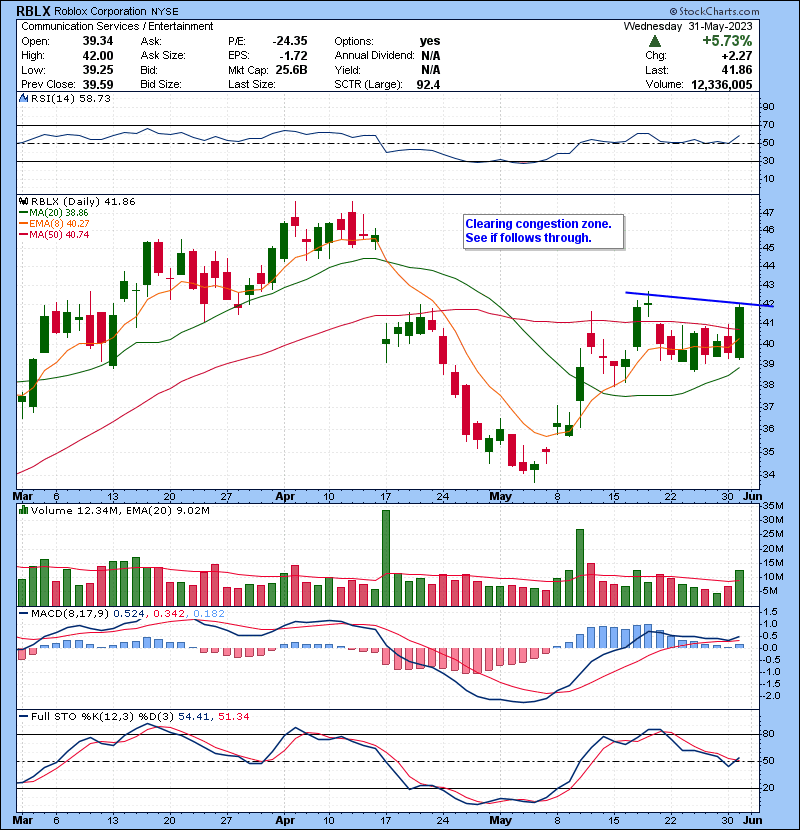Click the 47 price axis label
Viewport: 800px width, 830px height.
coord(768,213)
